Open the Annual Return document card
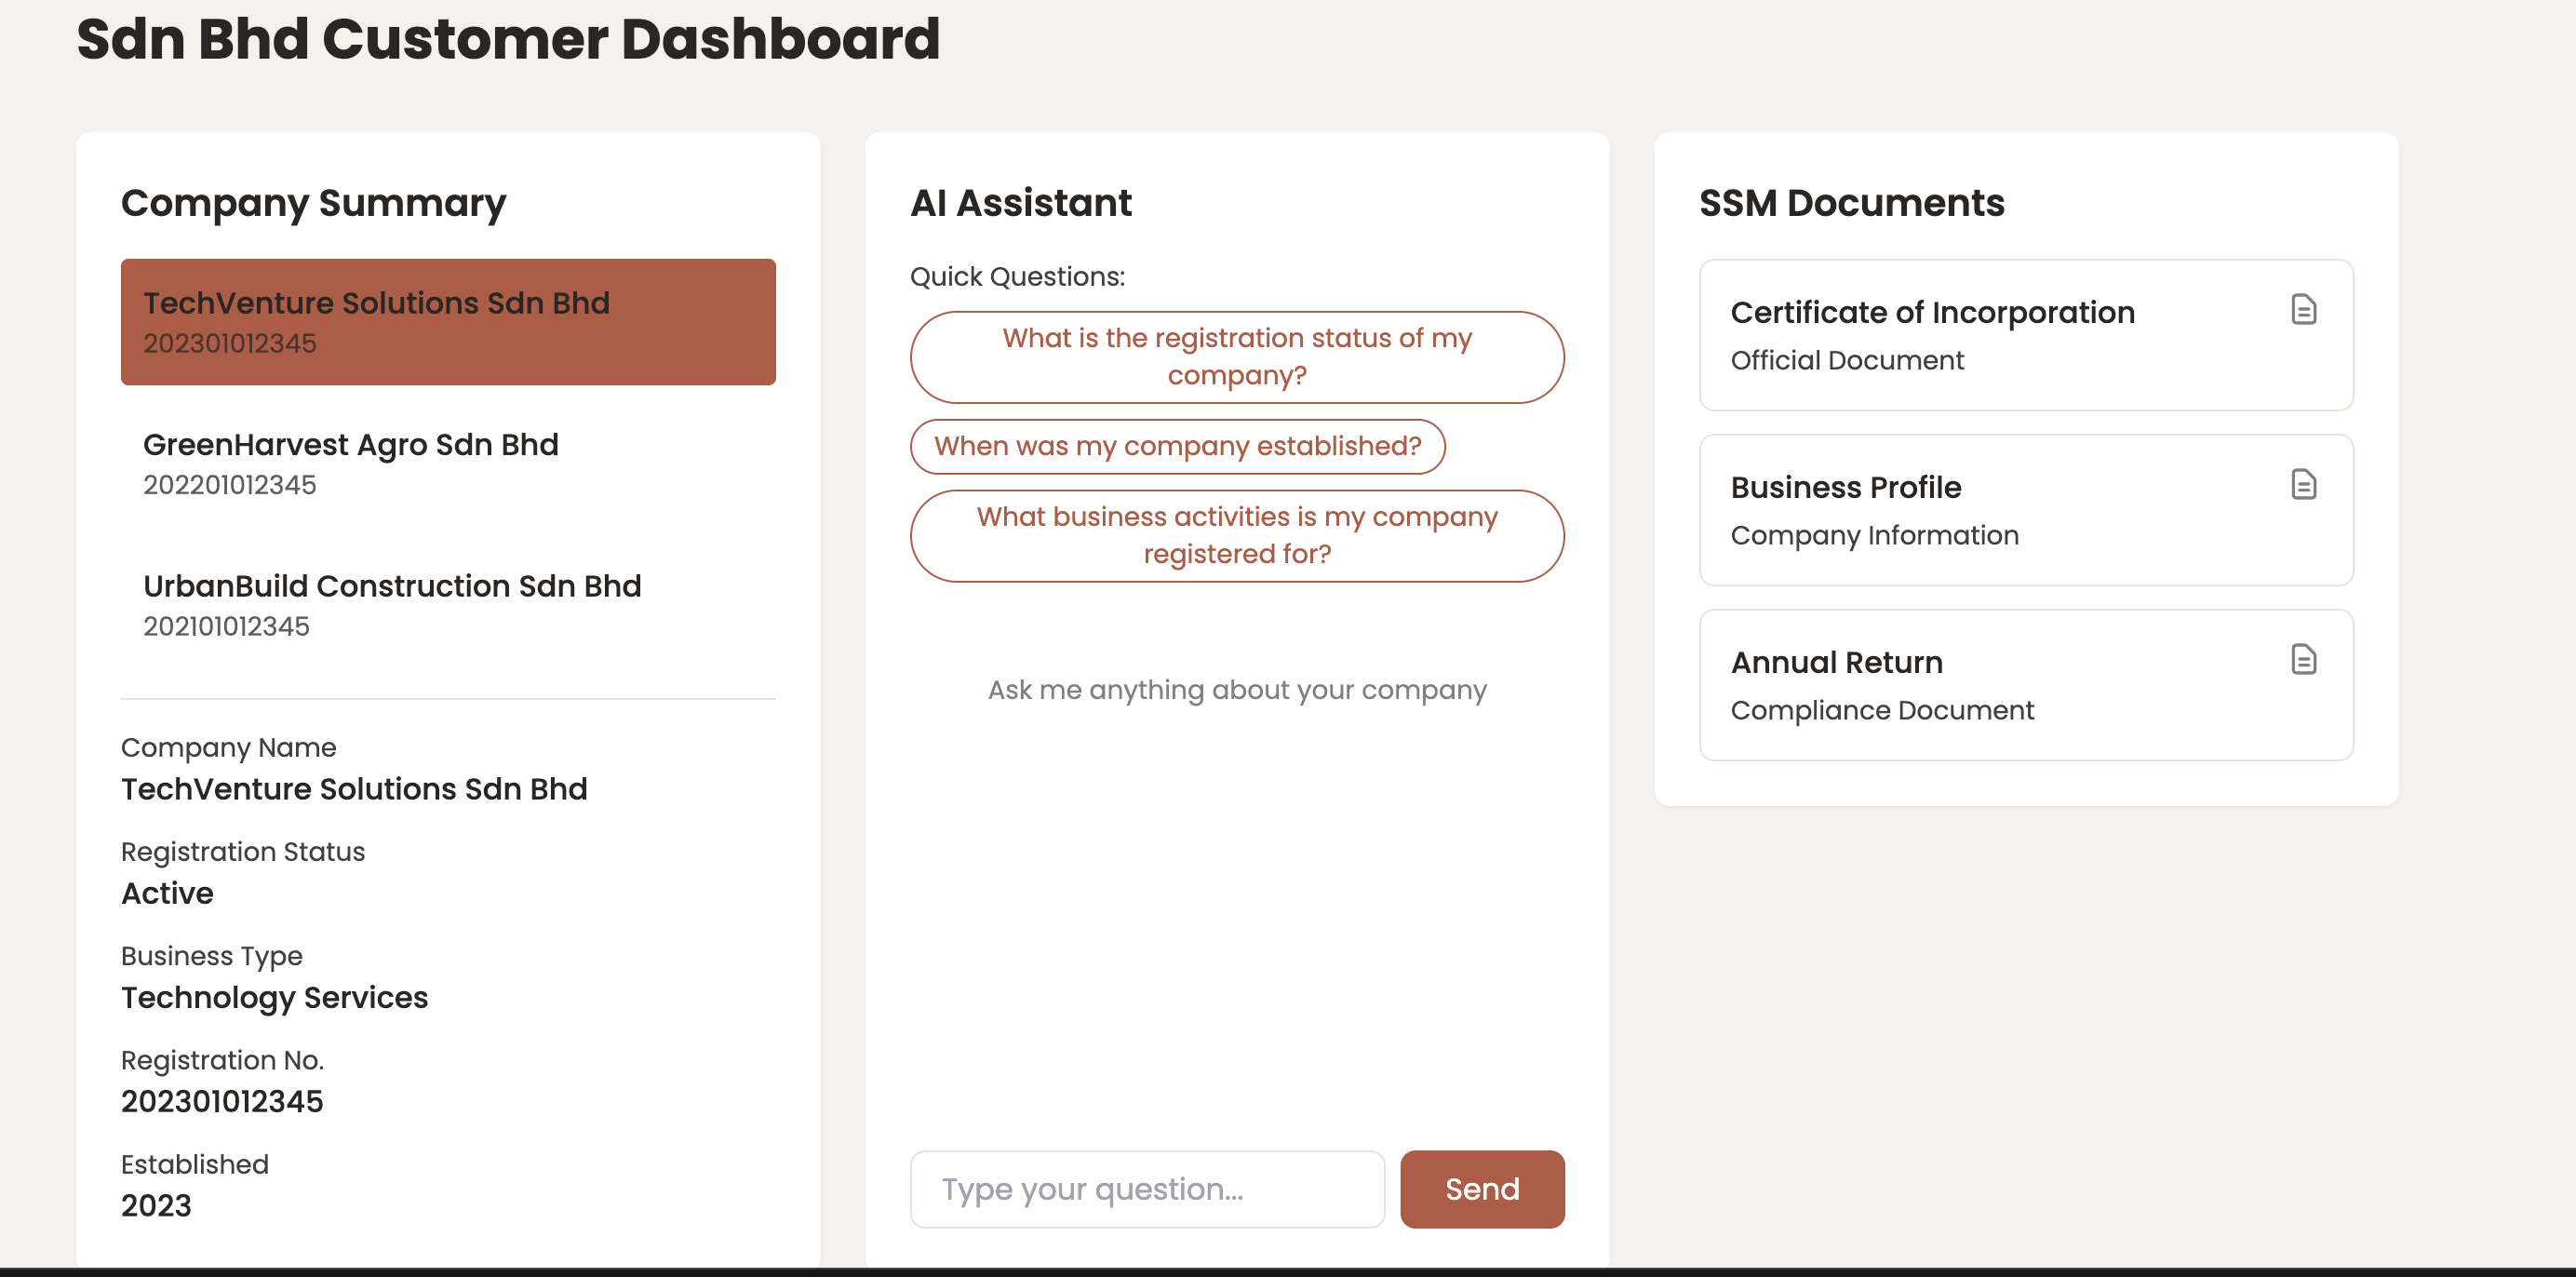The width and height of the screenshot is (2576, 1277). tap(2026, 685)
